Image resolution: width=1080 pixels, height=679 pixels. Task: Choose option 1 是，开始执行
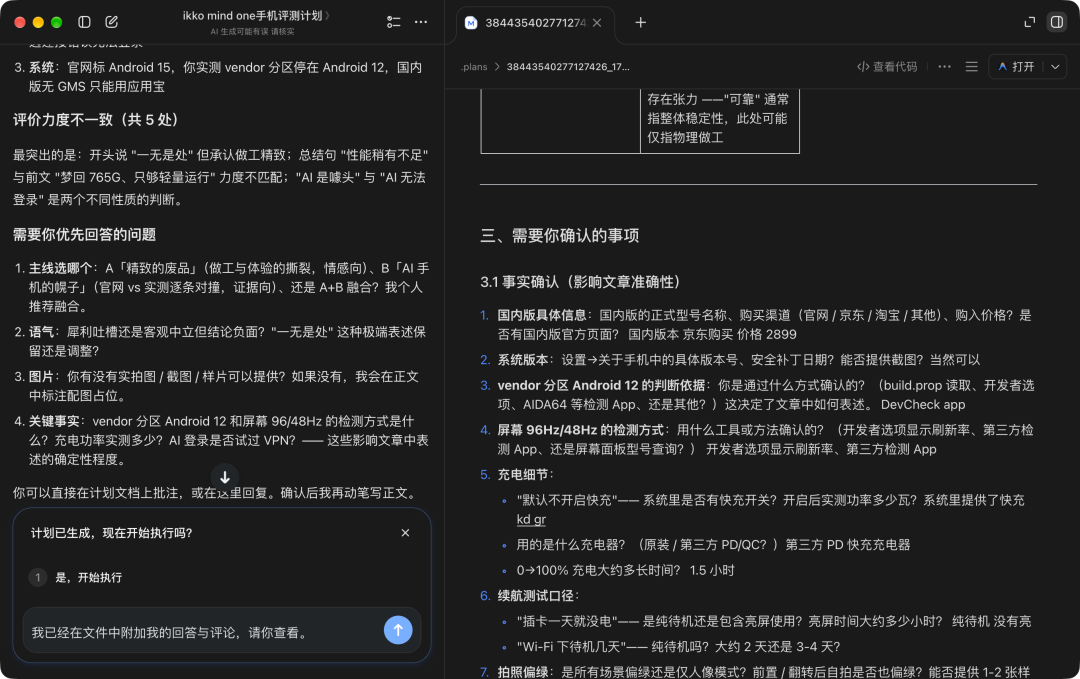222,577
